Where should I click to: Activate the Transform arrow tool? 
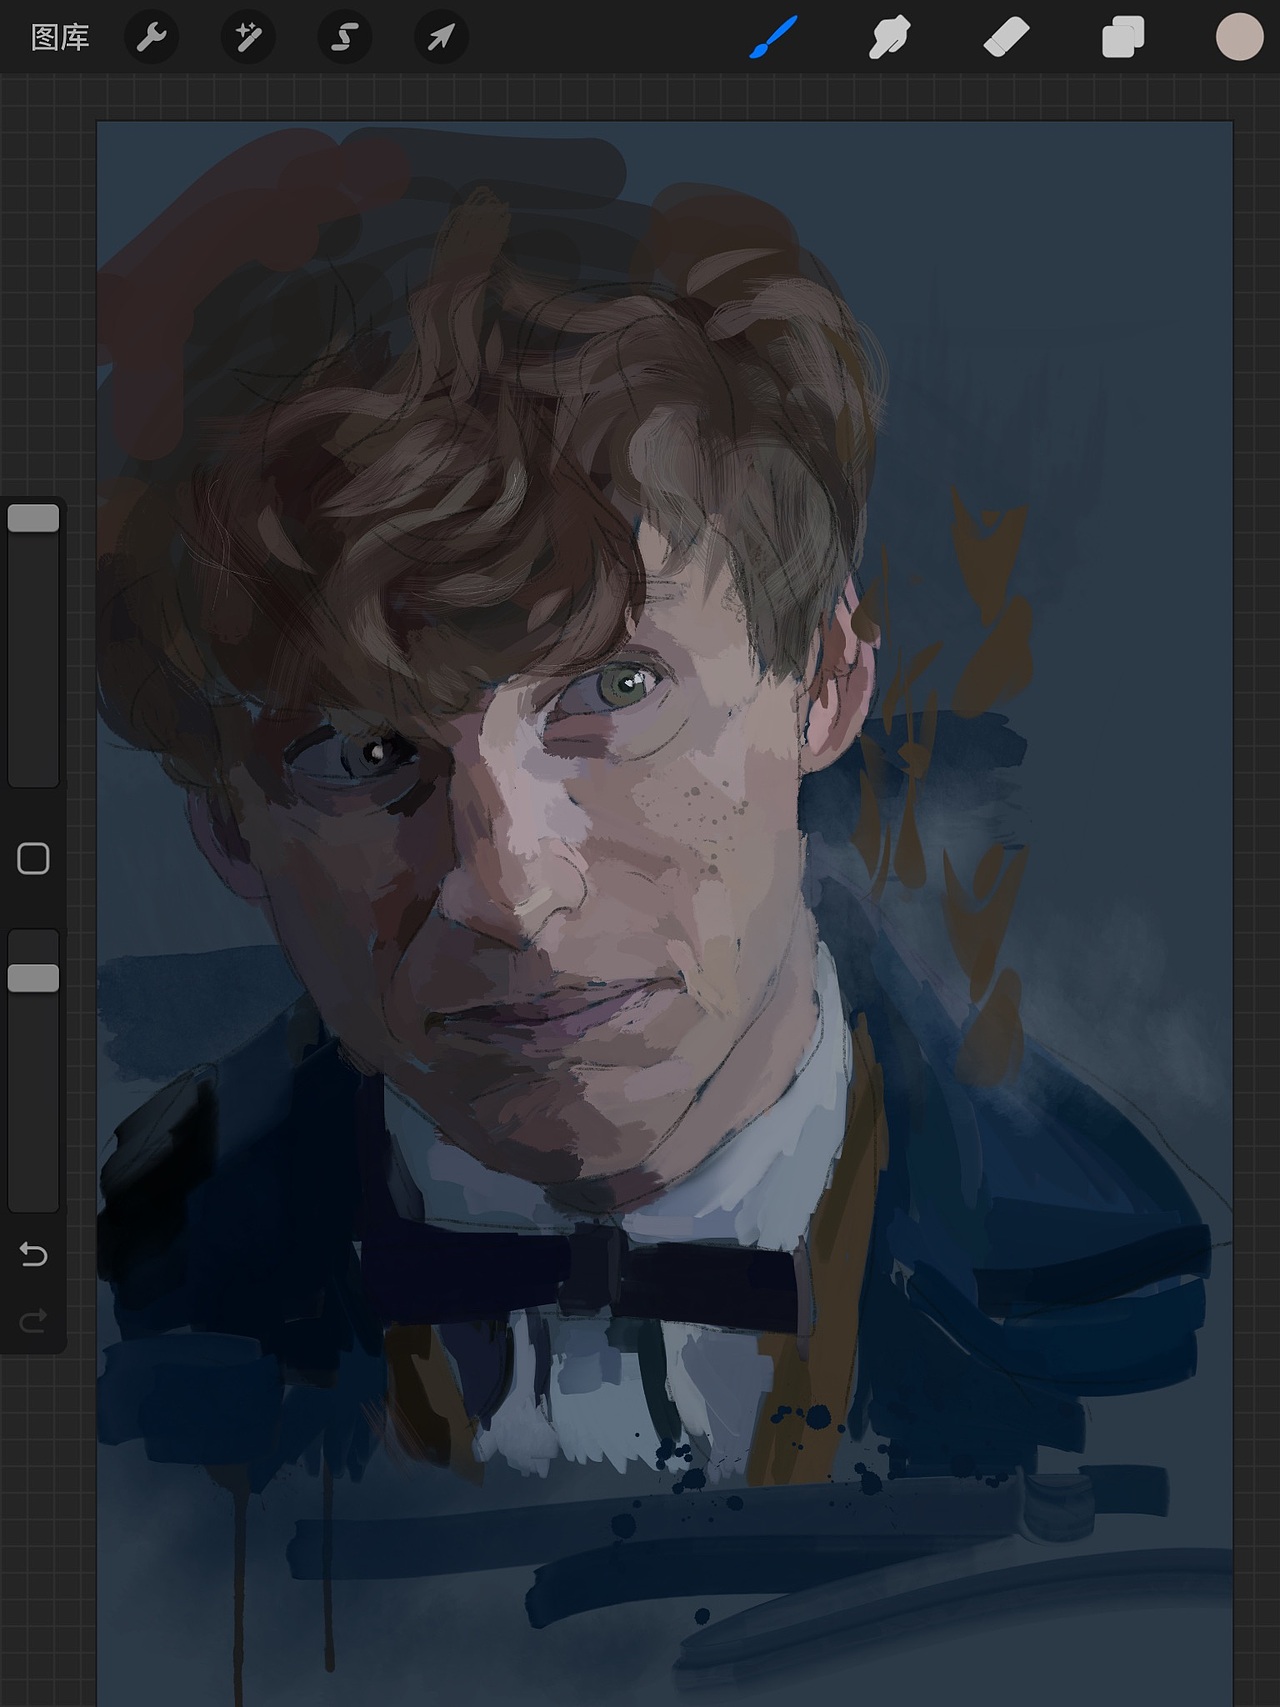(441, 38)
